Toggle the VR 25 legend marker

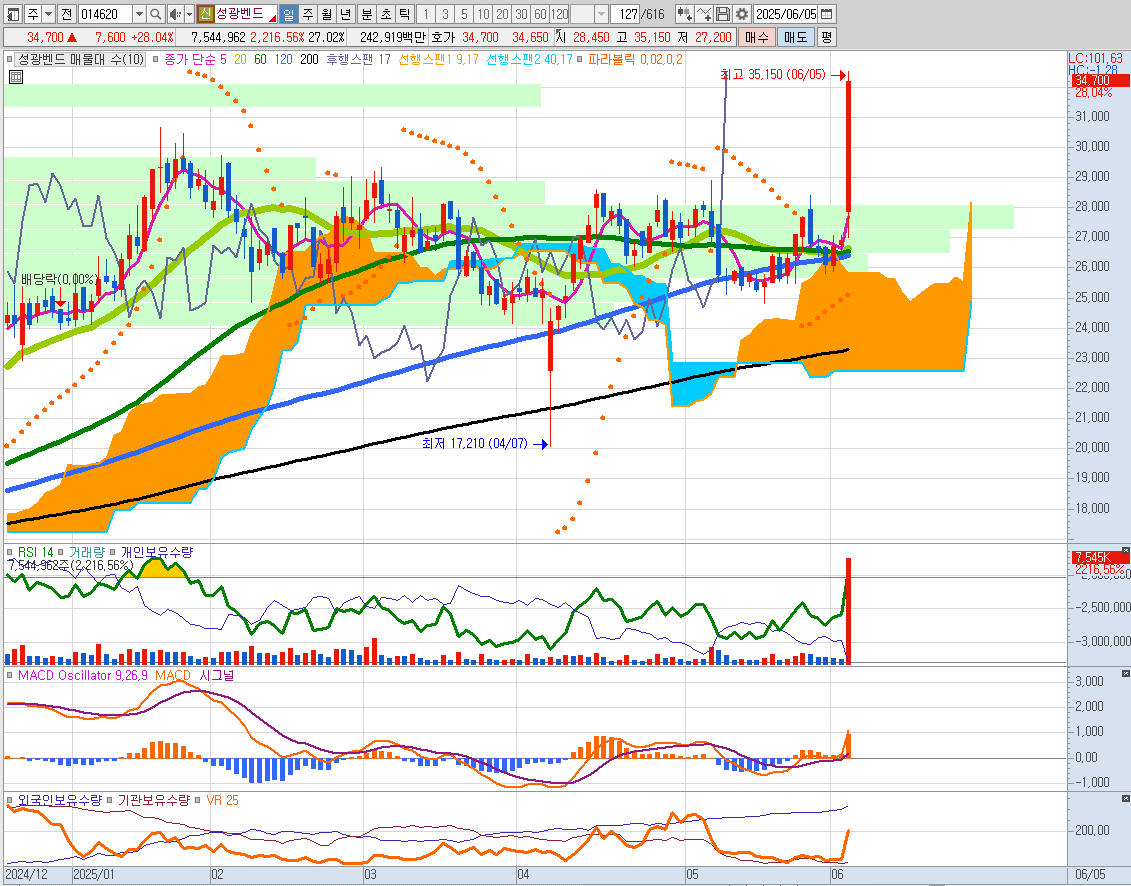tap(198, 800)
